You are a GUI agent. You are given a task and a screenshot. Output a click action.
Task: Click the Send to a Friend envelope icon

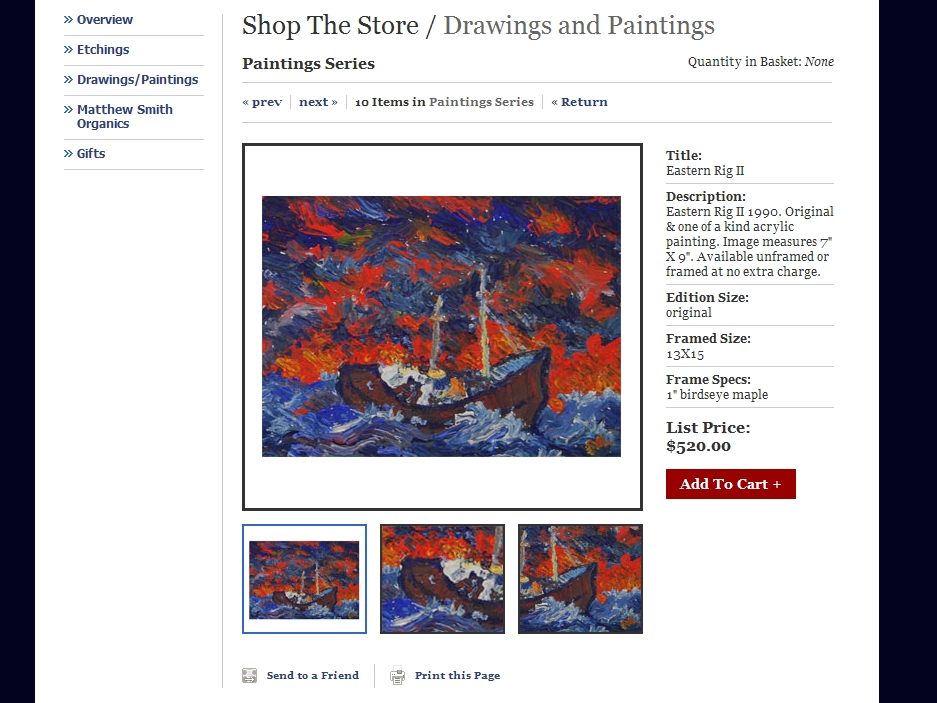click(250, 676)
